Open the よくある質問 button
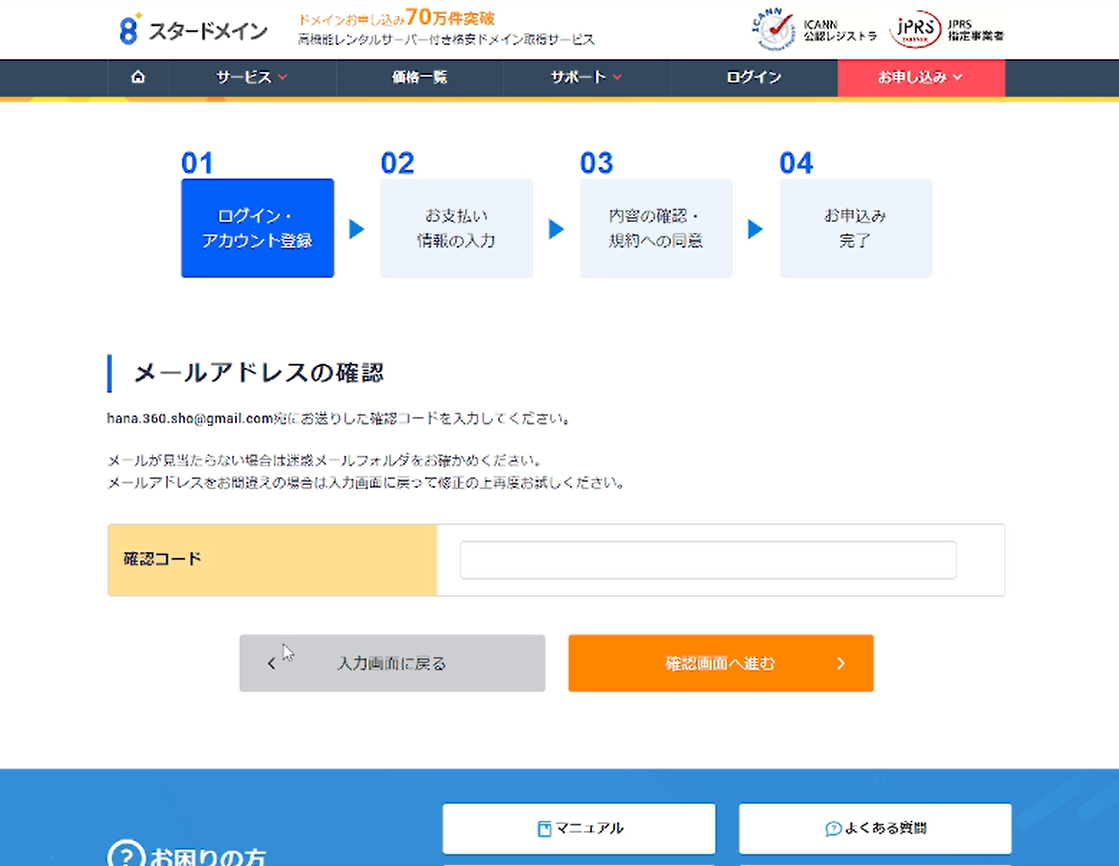 click(x=875, y=828)
